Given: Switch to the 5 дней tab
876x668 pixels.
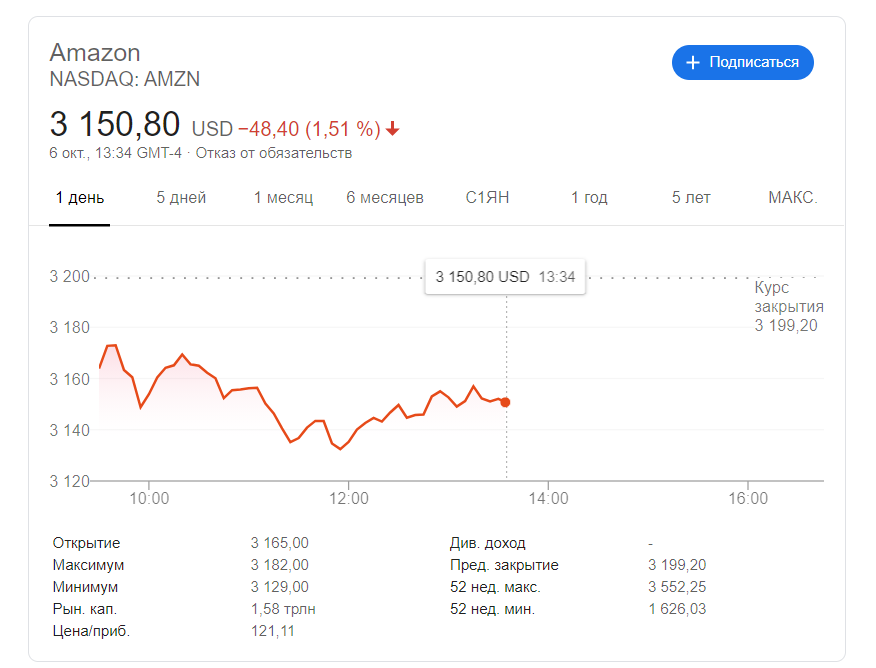Looking at the screenshot, I should click(181, 198).
